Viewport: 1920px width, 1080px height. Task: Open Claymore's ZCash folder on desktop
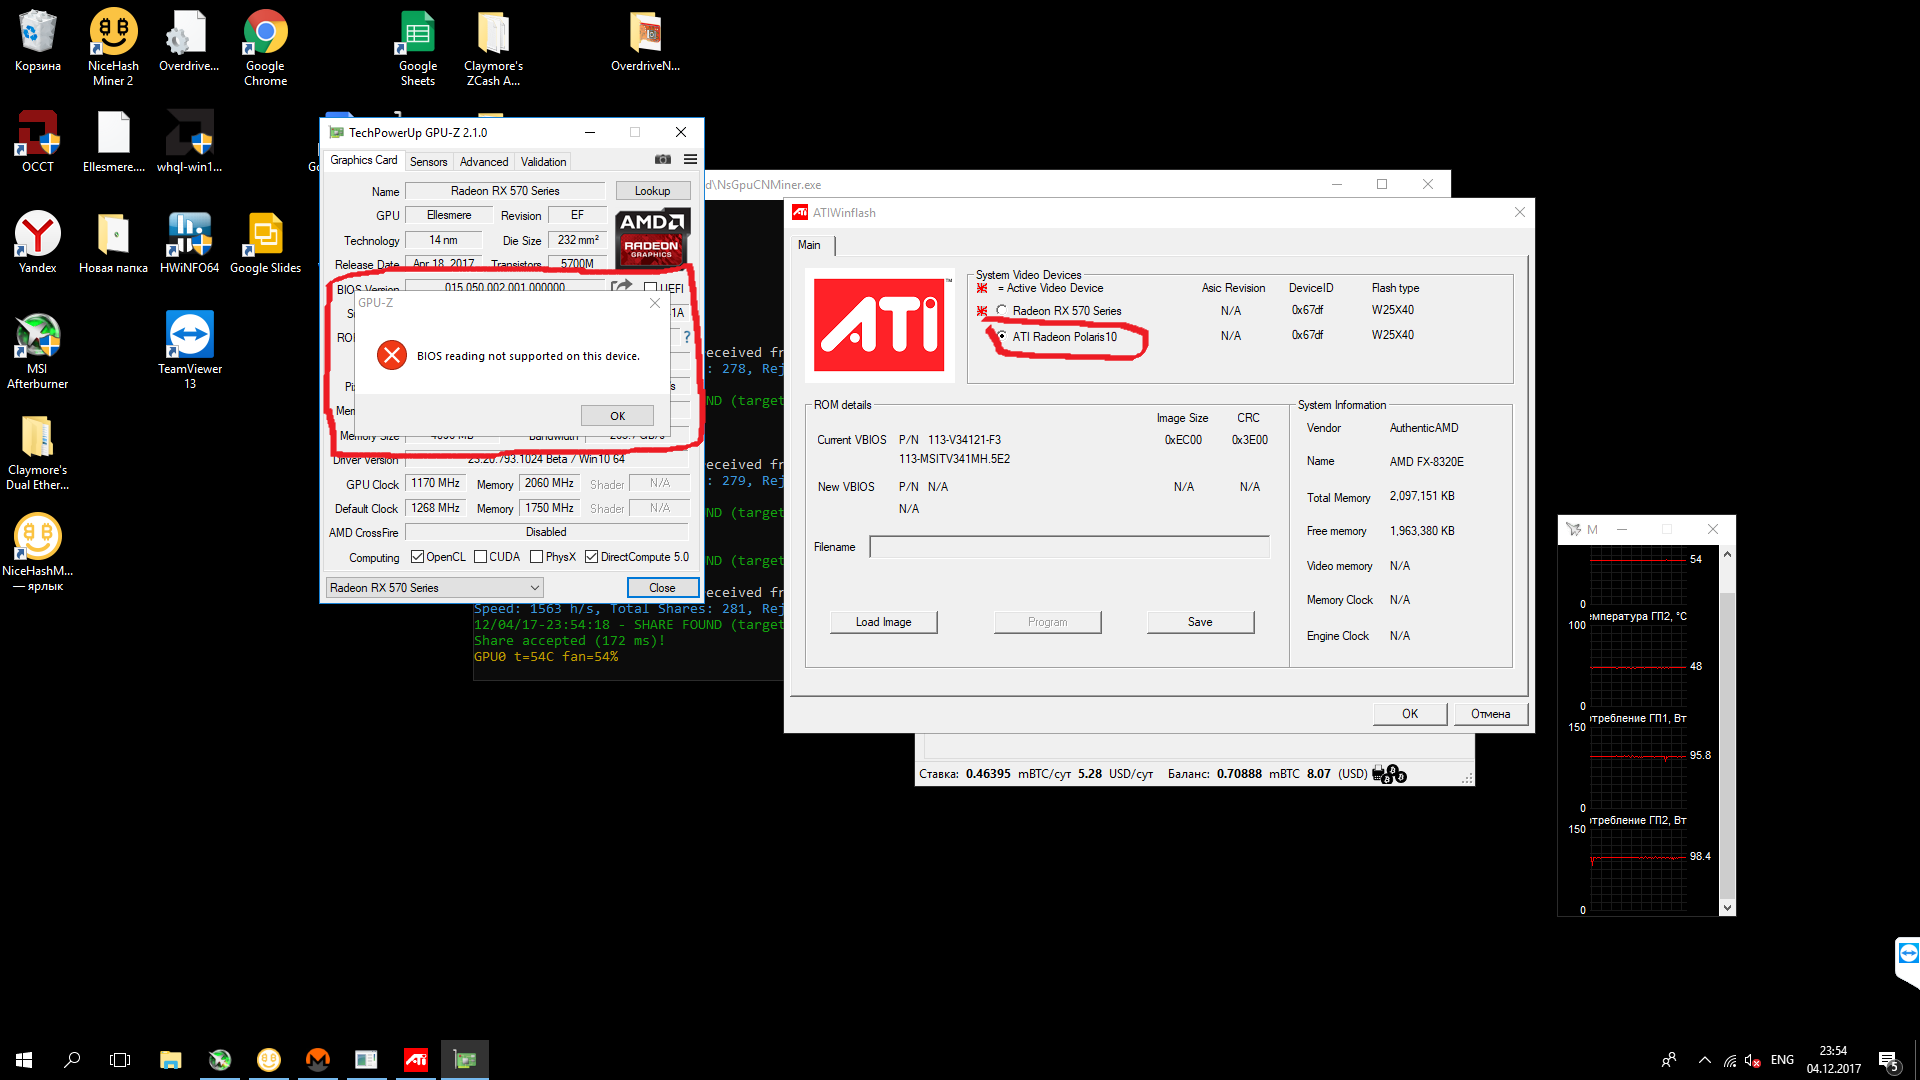click(x=493, y=47)
